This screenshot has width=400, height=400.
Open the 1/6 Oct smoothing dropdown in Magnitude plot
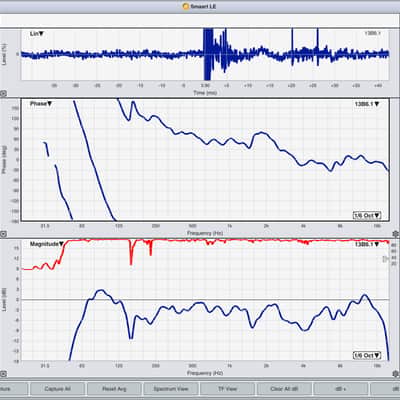(x=367, y=356)
